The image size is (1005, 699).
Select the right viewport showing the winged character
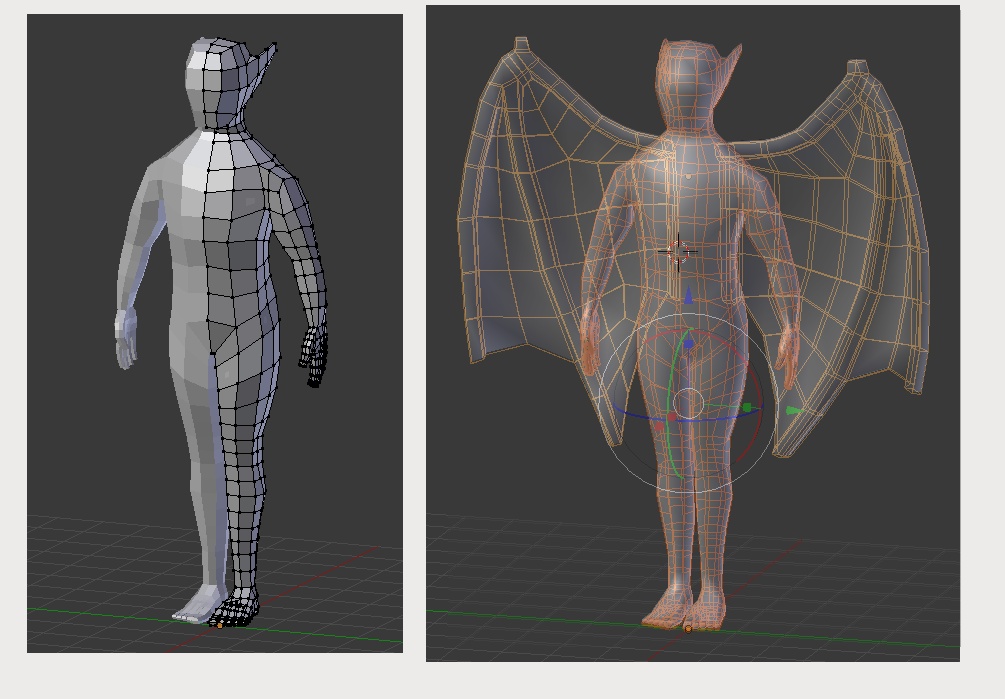pos(693,333)
